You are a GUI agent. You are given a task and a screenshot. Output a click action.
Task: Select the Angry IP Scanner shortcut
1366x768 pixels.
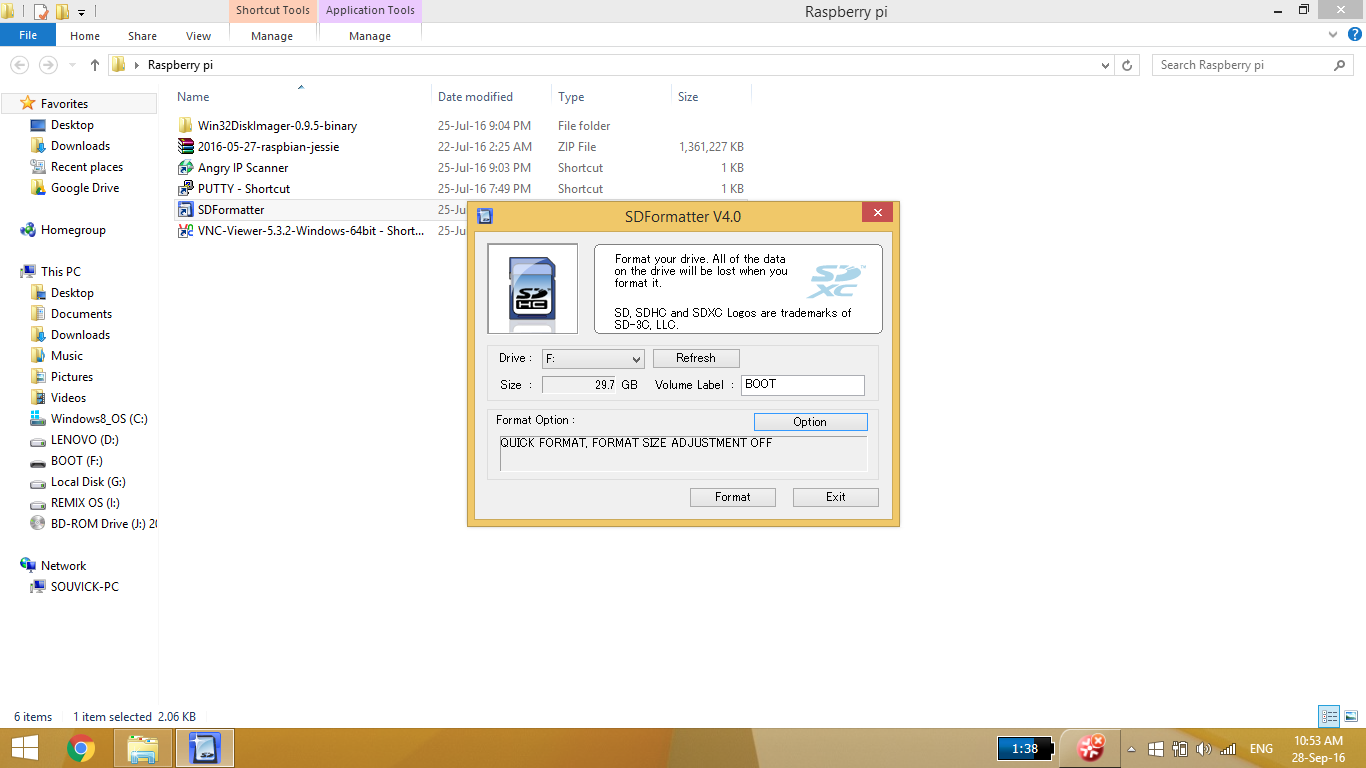[x=241, y=167]
